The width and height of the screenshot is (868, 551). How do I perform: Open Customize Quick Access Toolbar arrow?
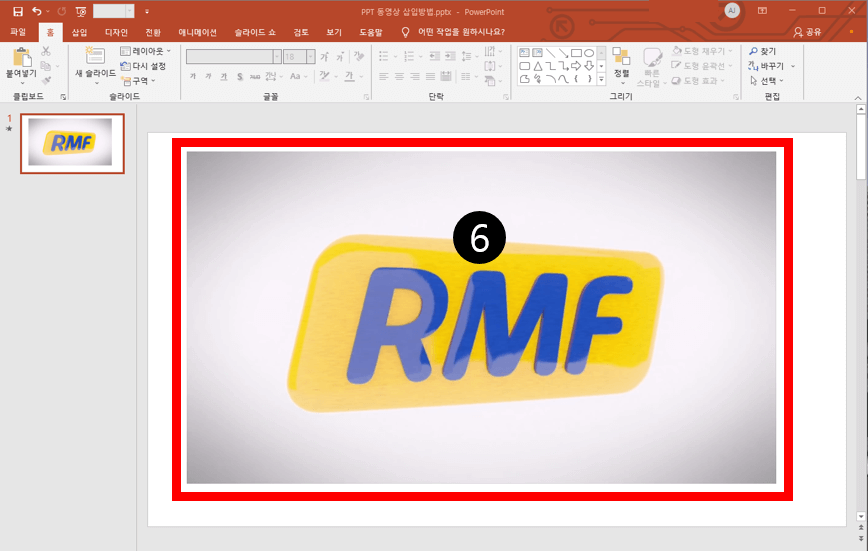[x=147, y=11]
